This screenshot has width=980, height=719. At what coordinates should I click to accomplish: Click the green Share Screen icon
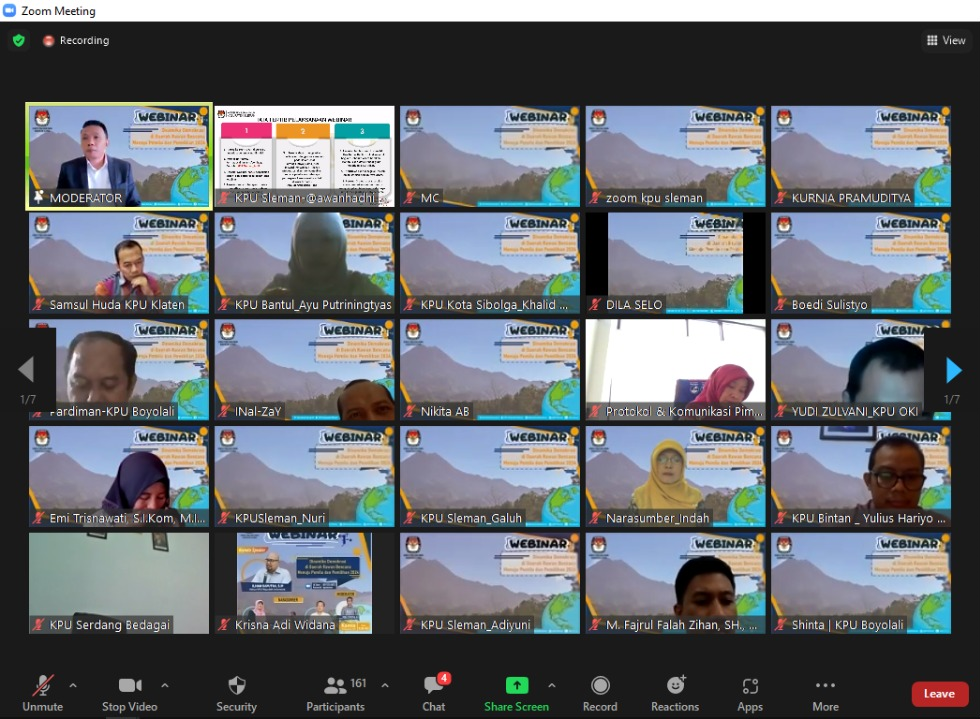tap(516, 685)
